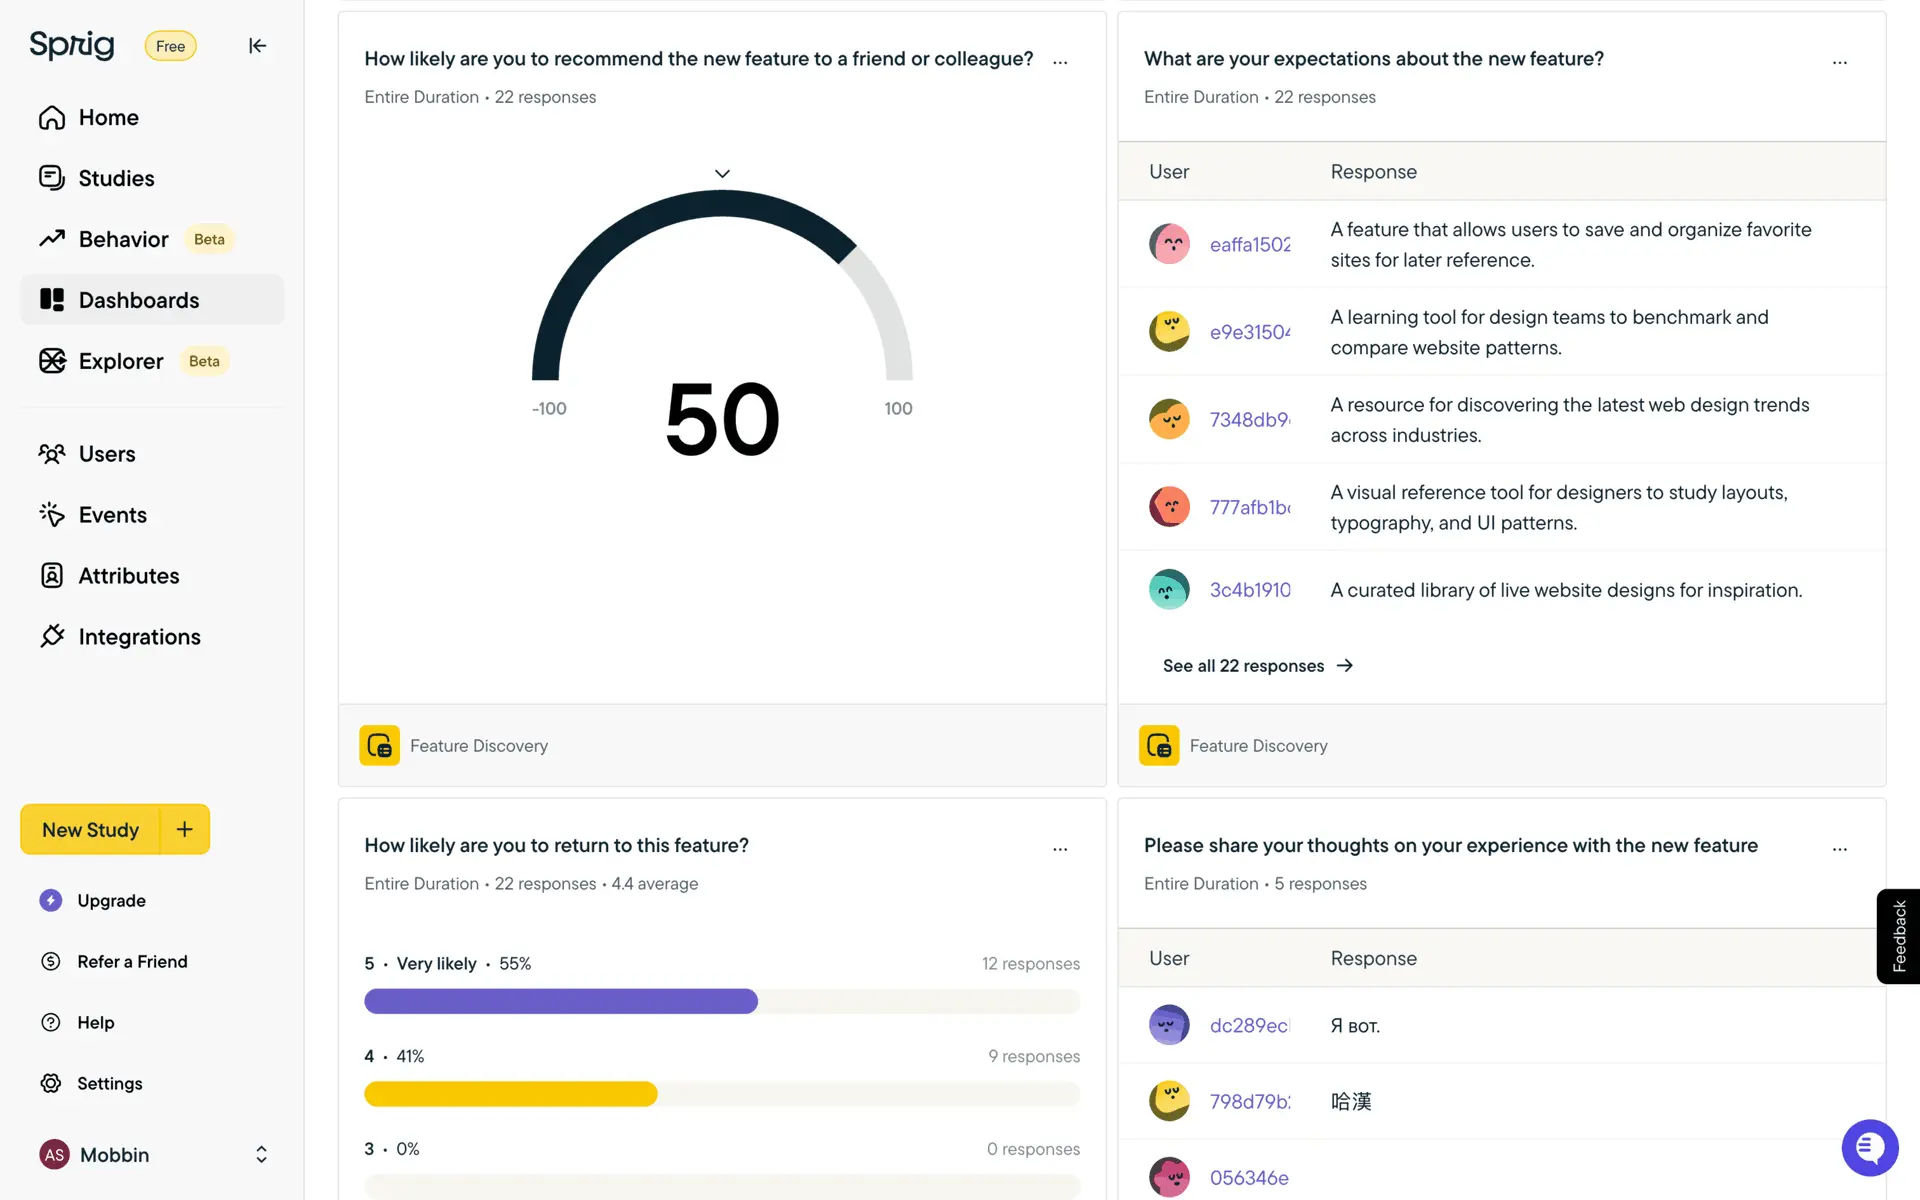Open options menu for recommend question card

(1060, 61)
